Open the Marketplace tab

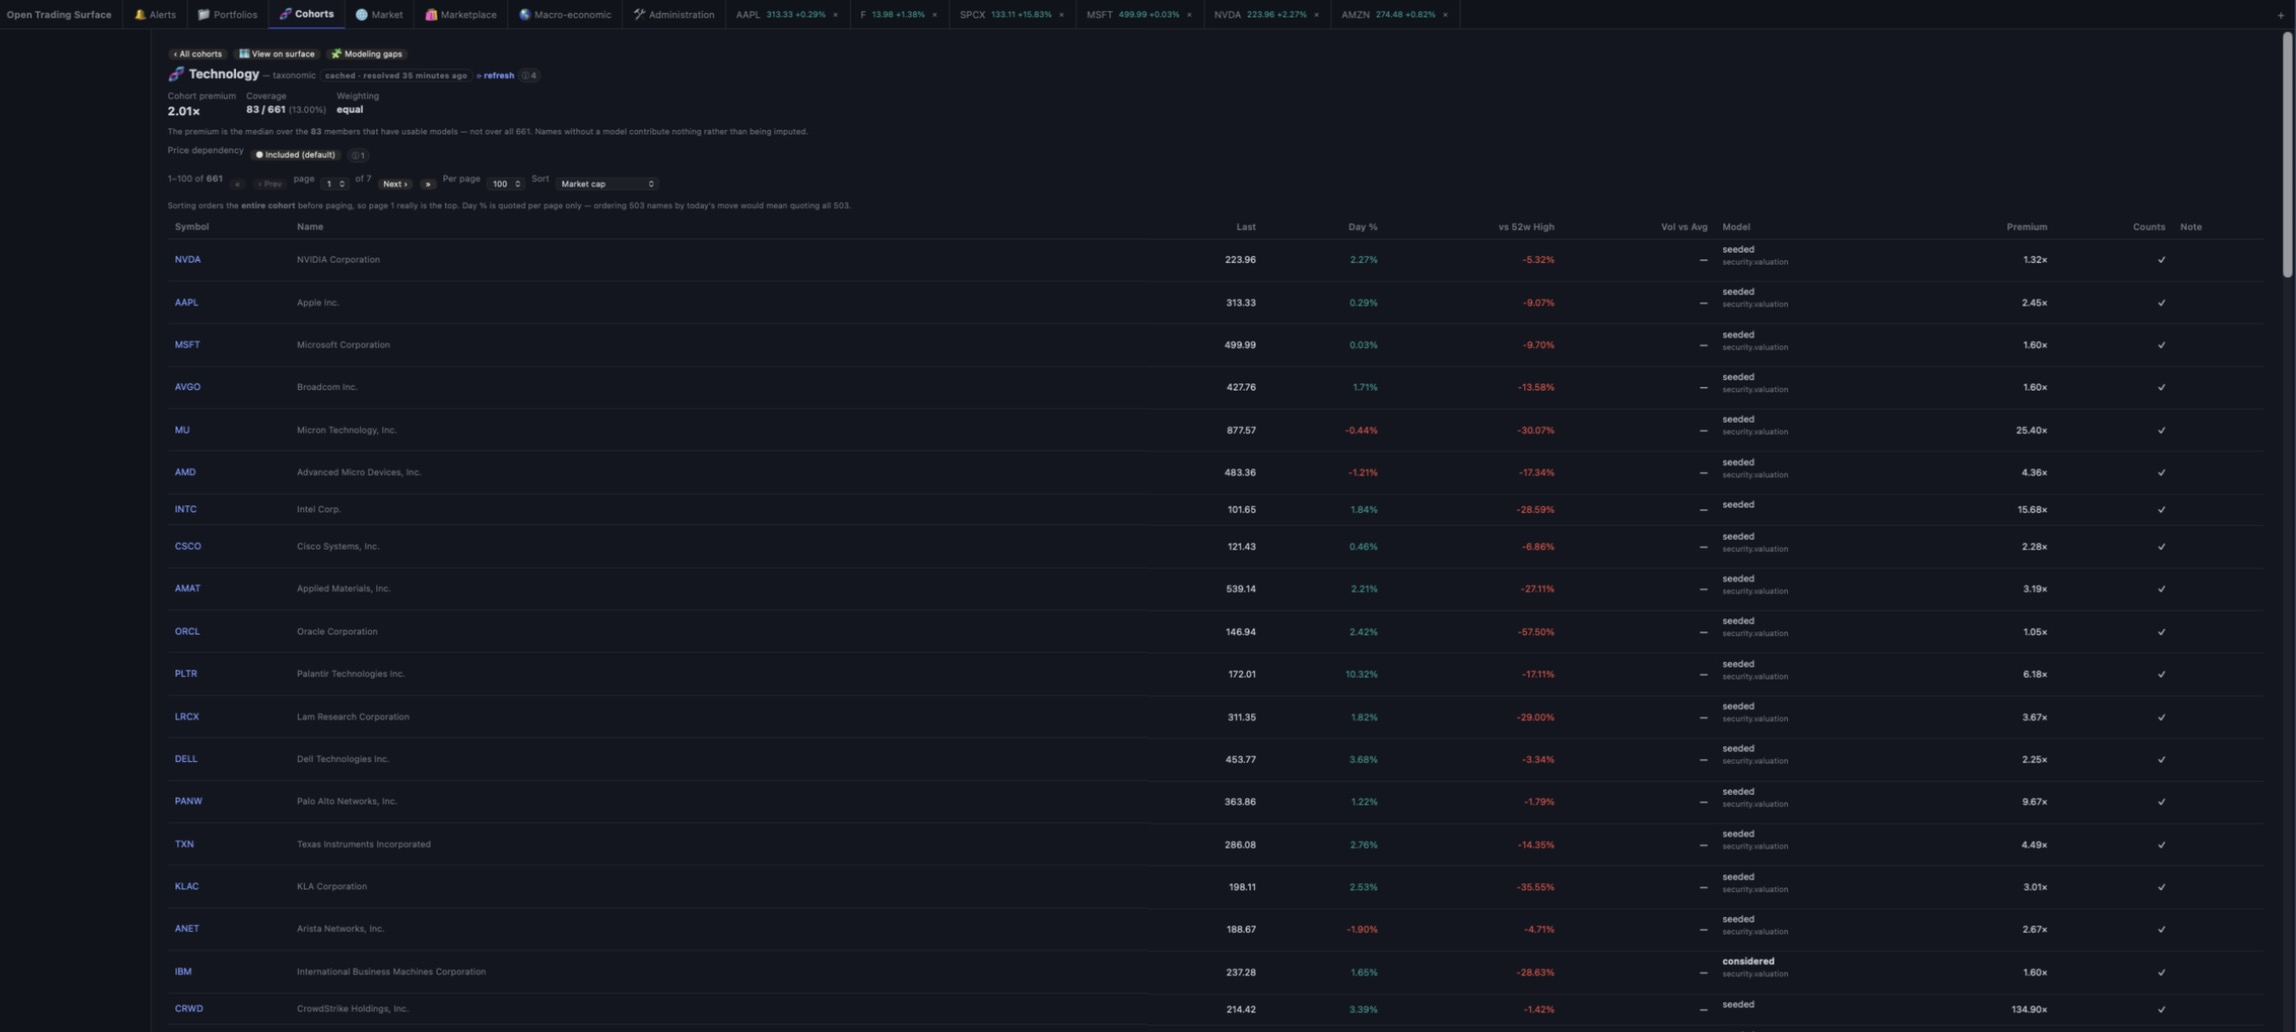click(x=461, y=14)
